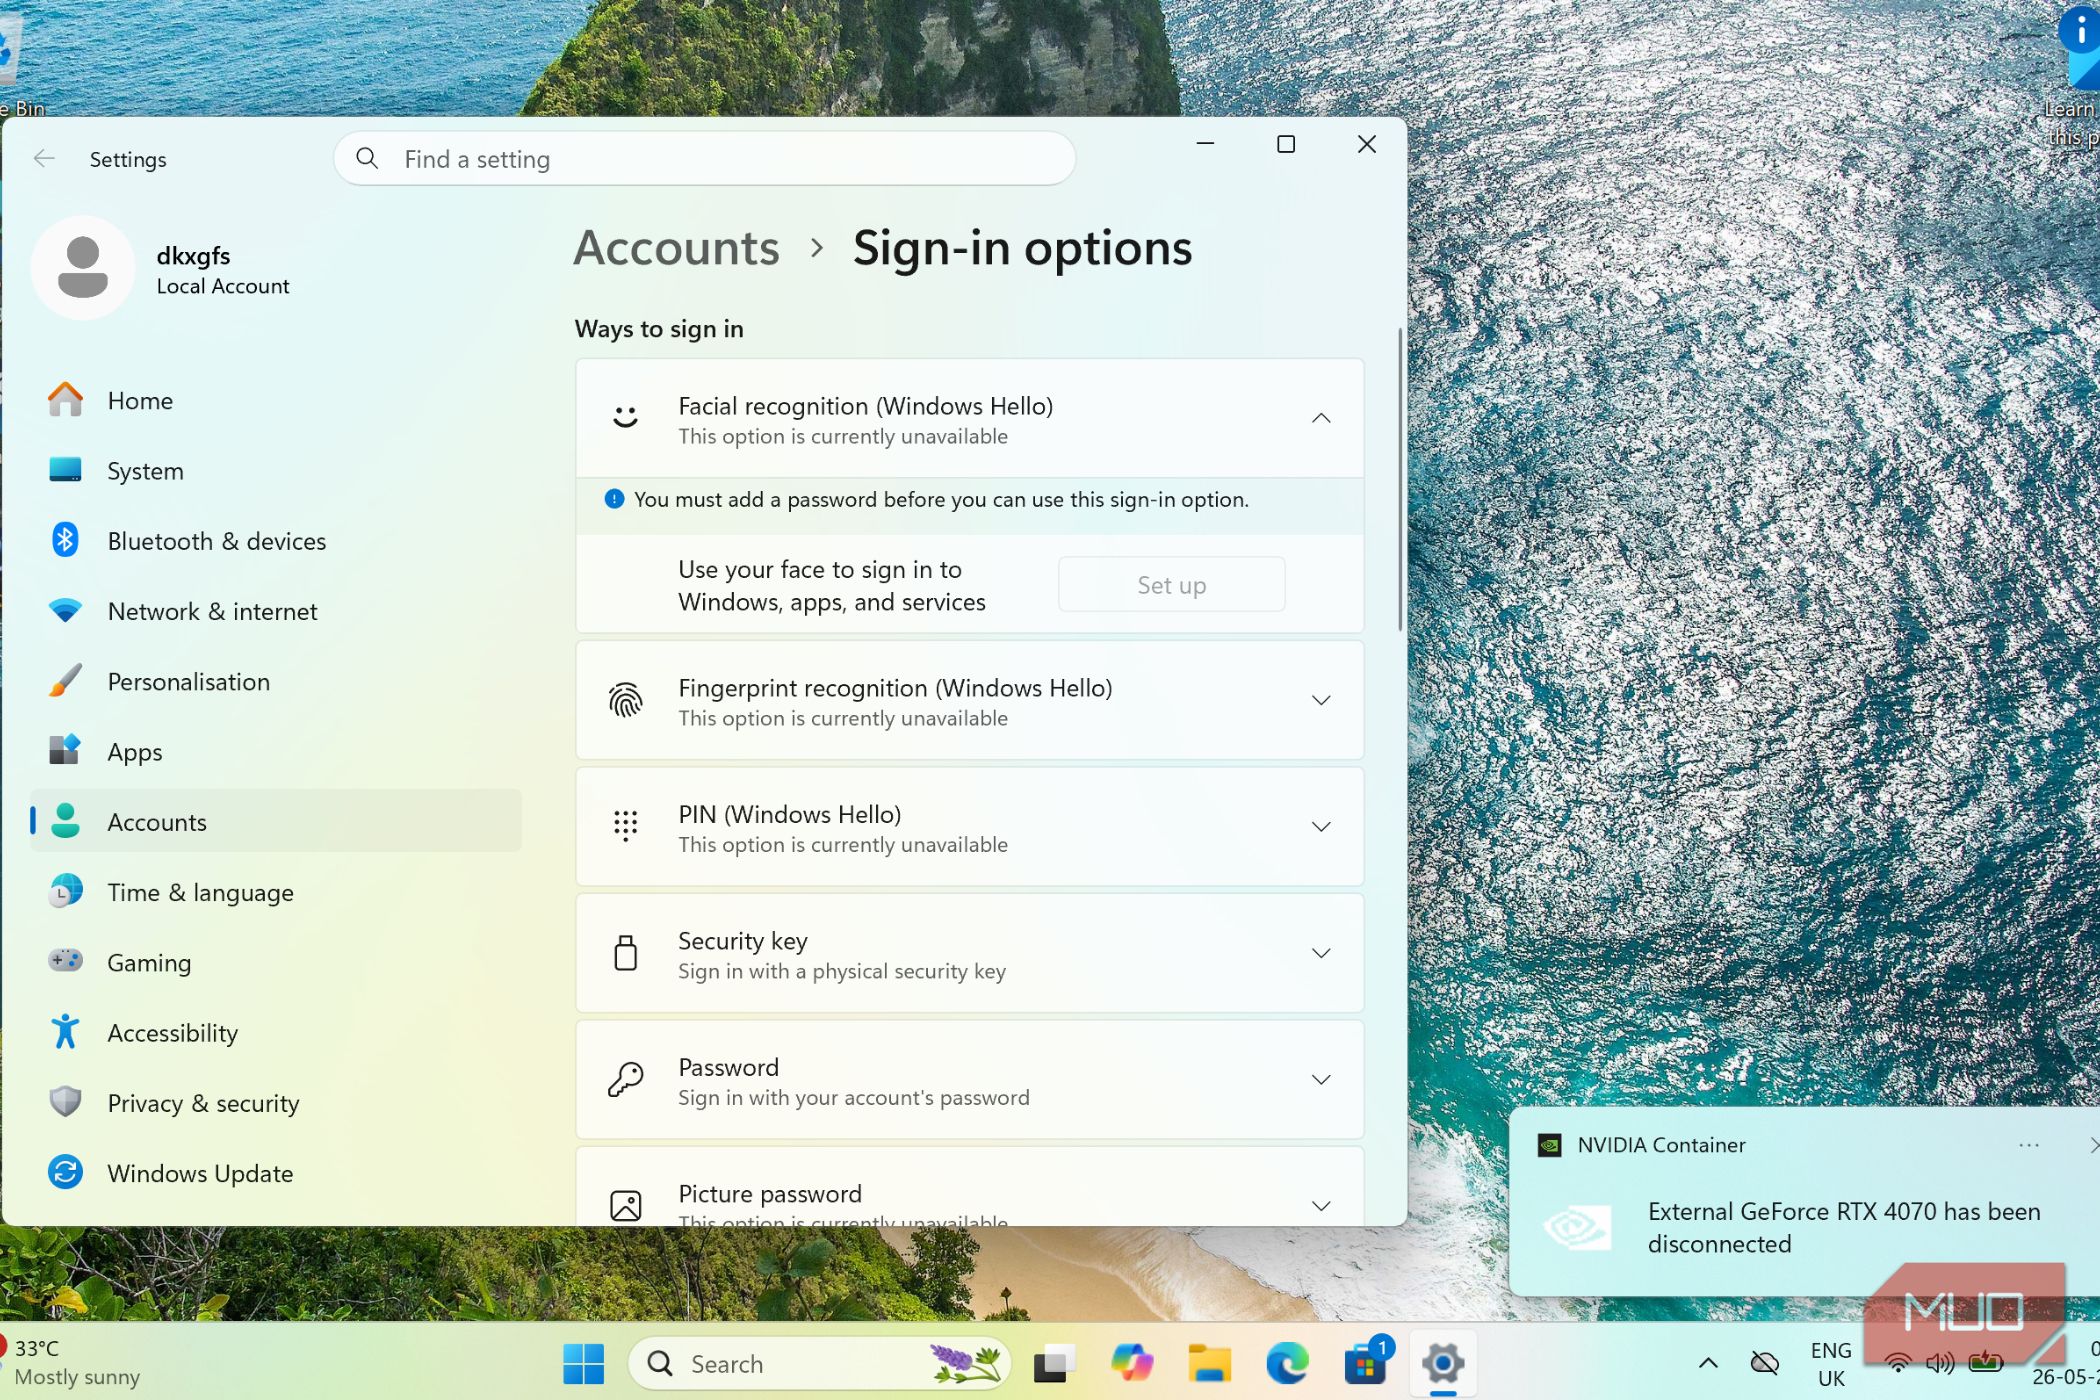
Task: Click the Accounts breadcrumb link
Action: [x=677, y=248]
